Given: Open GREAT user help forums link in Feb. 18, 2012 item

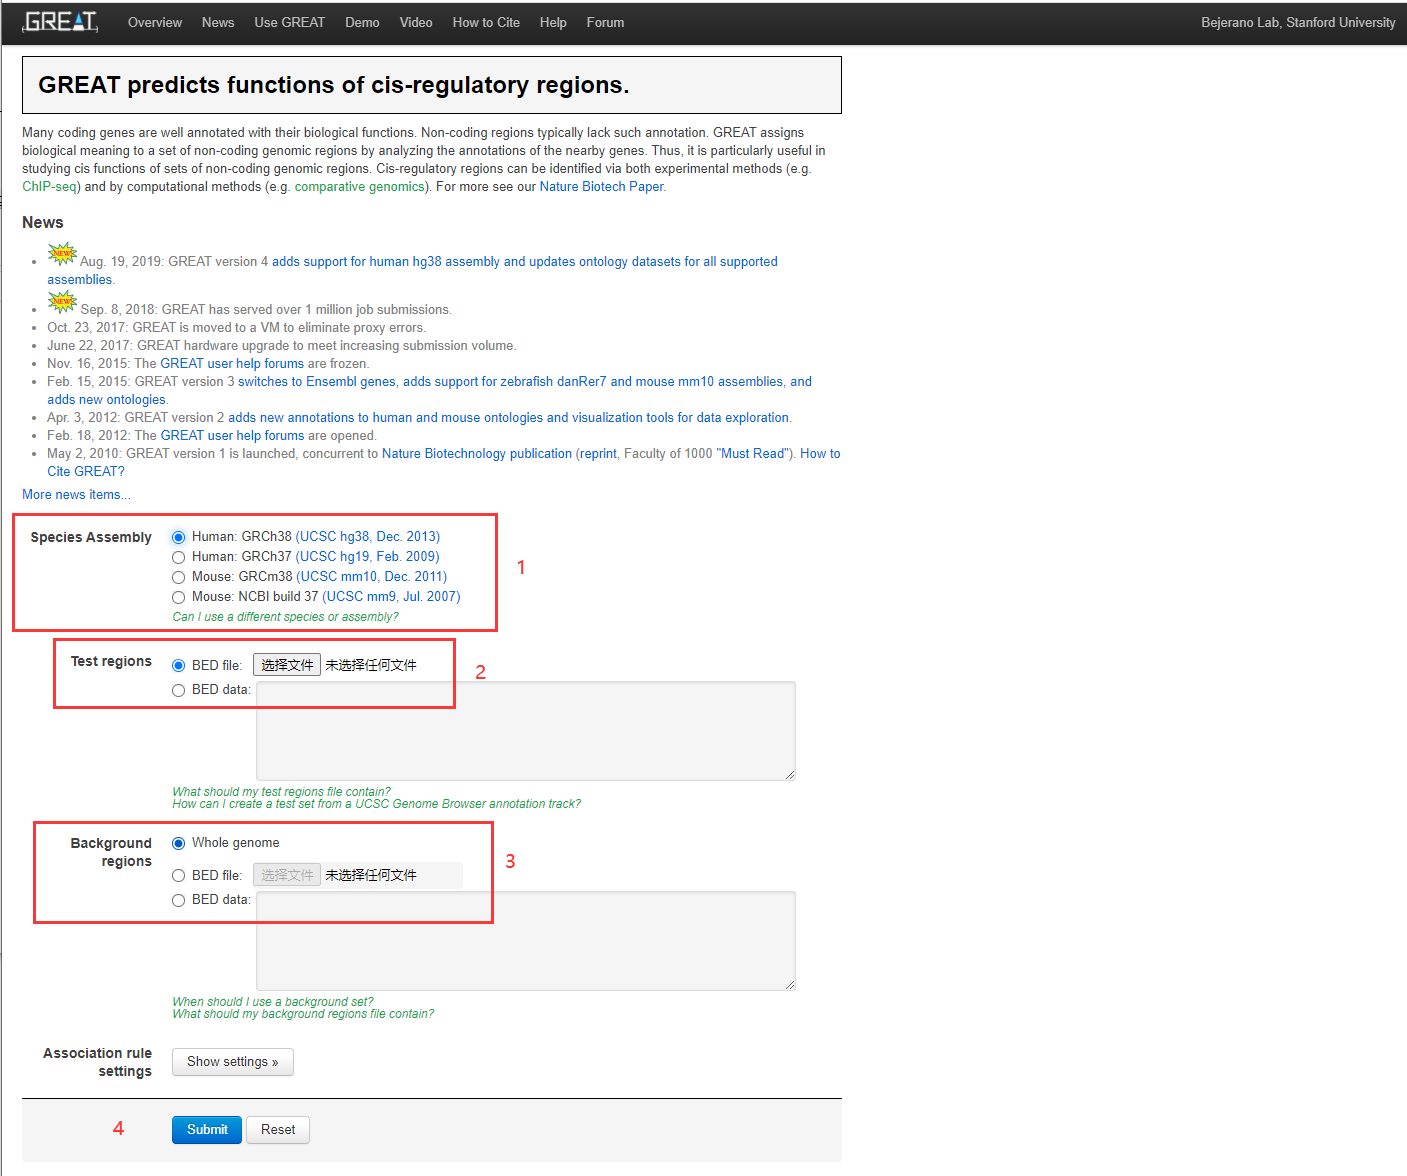Looking at the screenshot, I should [232, 436].
